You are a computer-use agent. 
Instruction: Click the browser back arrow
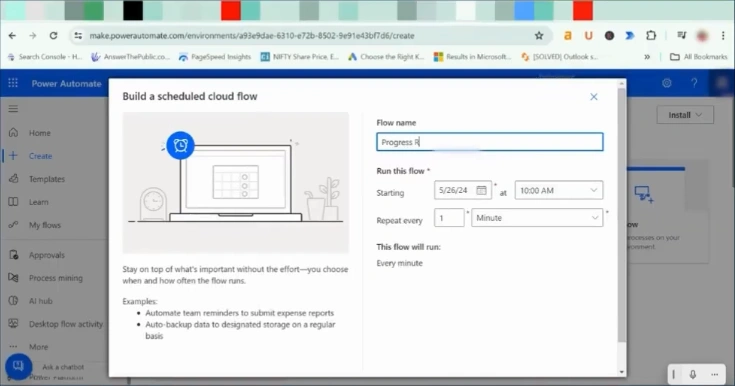[x=12, y=36]
